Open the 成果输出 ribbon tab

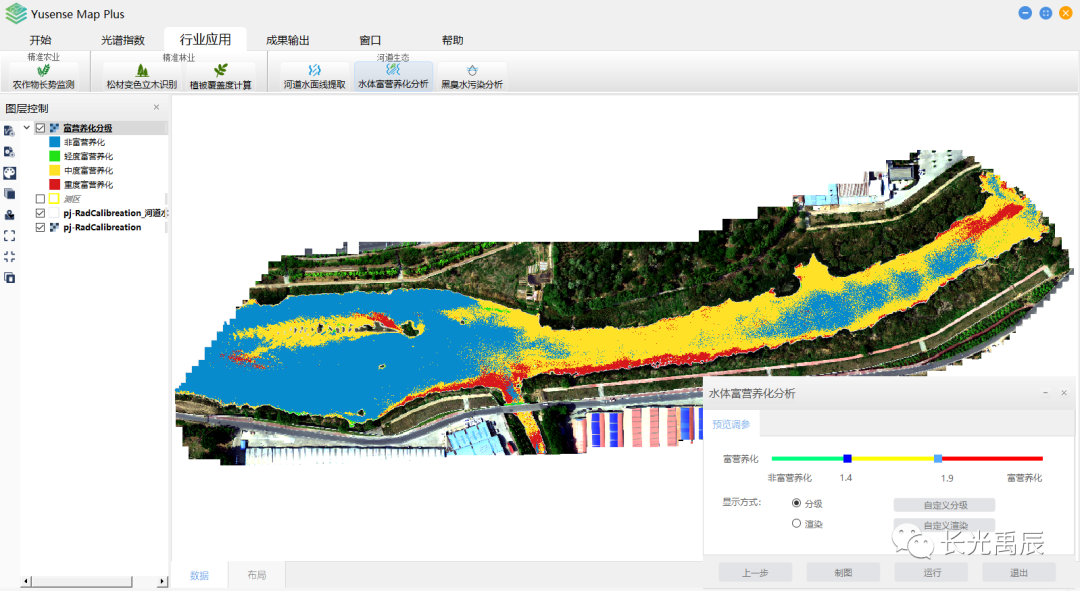point(287,40)
